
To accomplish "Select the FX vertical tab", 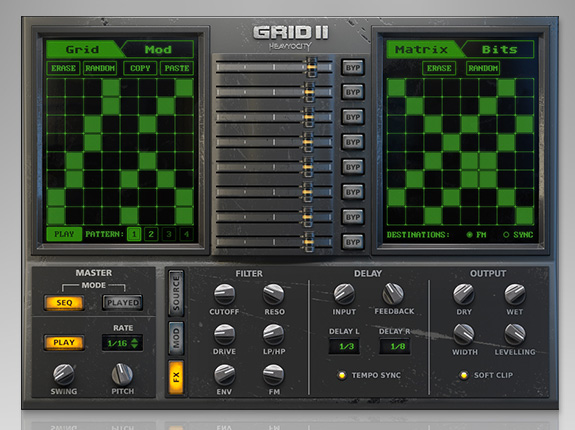I will point(176,378).
